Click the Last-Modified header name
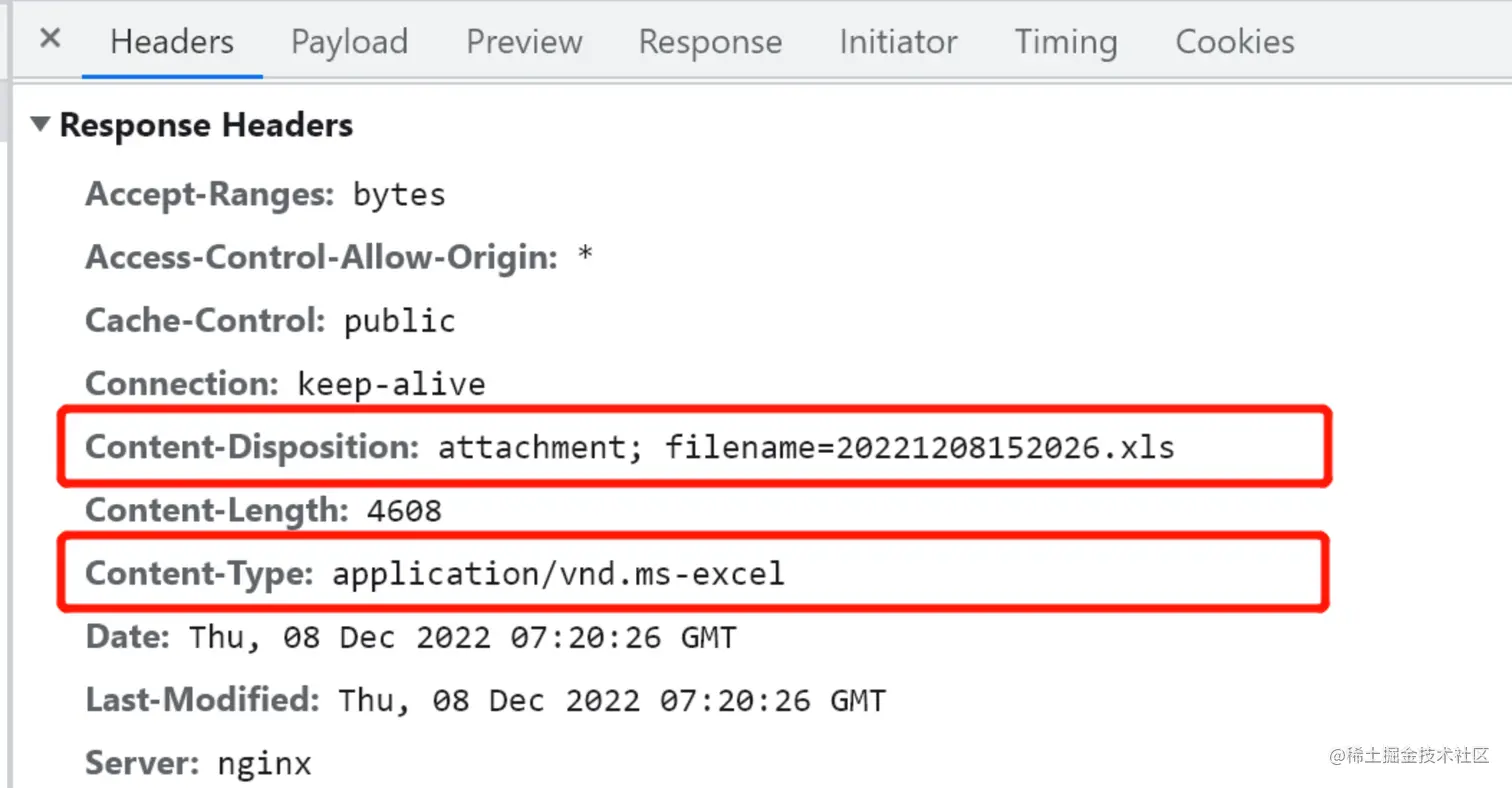 tap(202, 700)
